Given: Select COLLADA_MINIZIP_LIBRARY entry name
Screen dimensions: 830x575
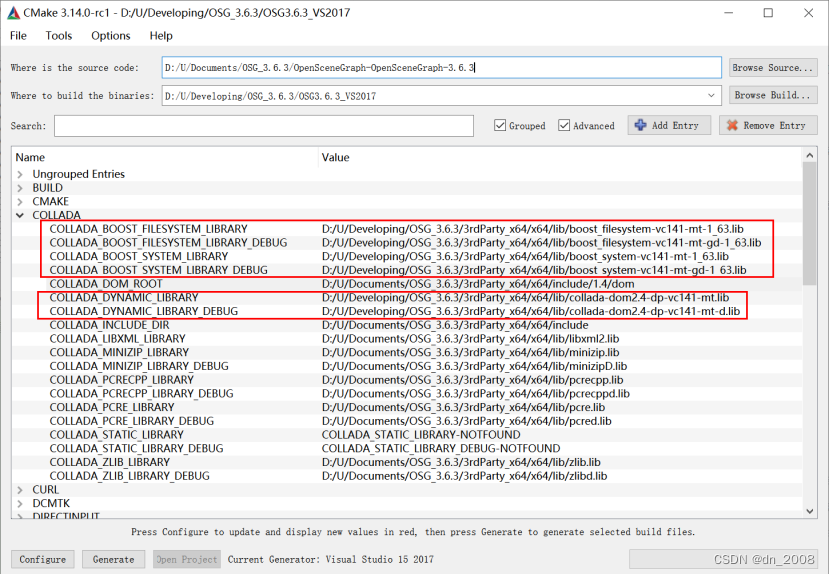Looking at the screenshot, I should pyautogui.click(x=119, y=353).
